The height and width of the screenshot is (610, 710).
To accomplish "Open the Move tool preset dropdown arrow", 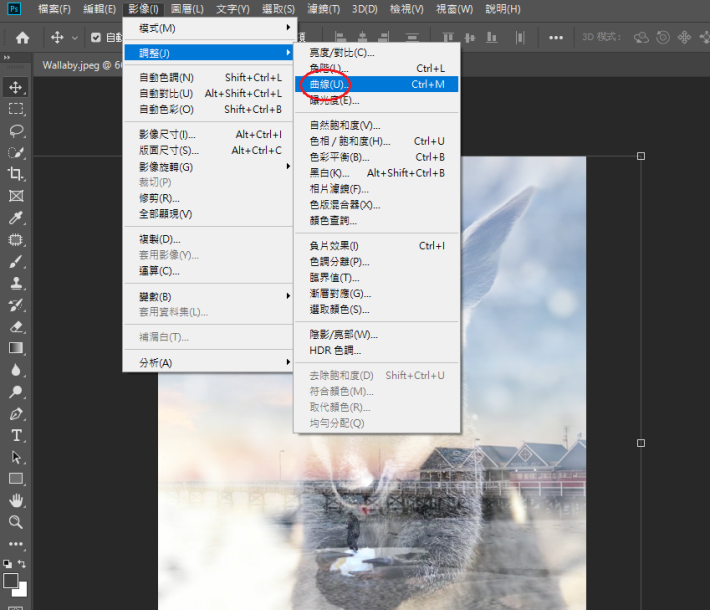I will [75, 38].
